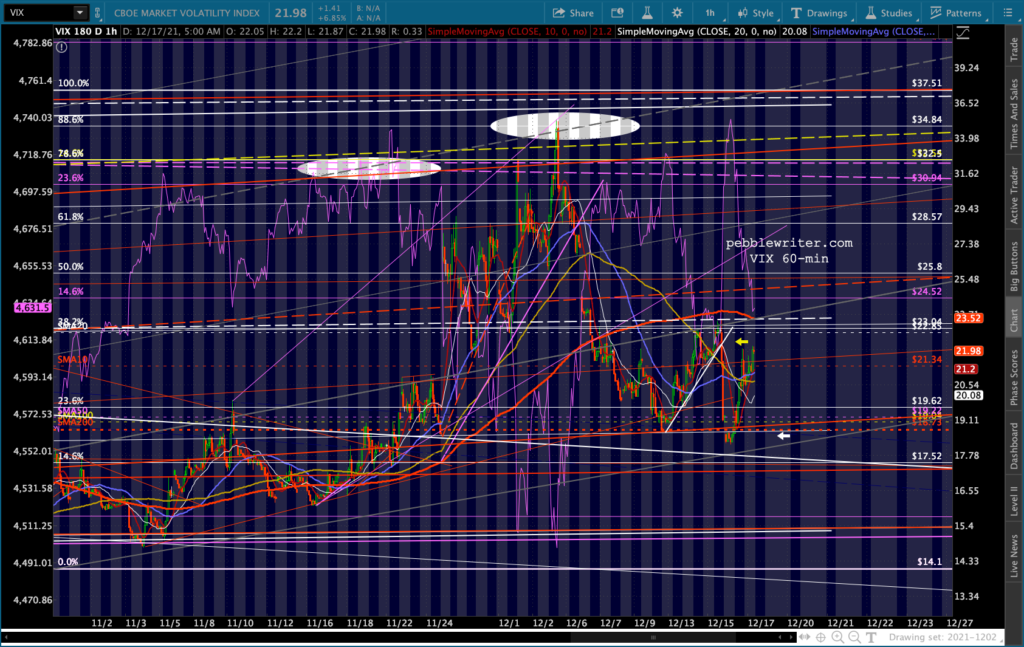The width and height of the screenshot is (1024, 647).
Task: Switch to Big Buttons side tab
Action: 1014,266
